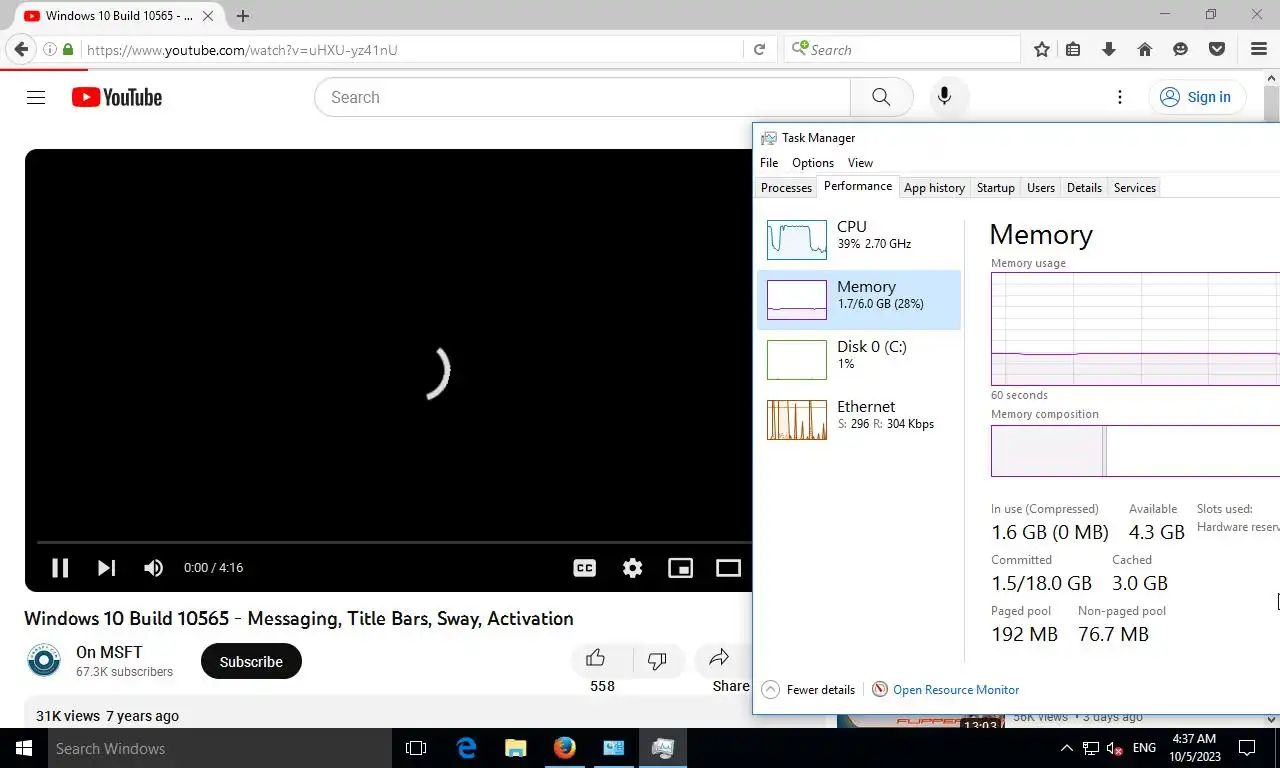Open YouTube guide hamburger menu
The height and width of the screenshot is (768, 1280).
(x=36, y=97)
